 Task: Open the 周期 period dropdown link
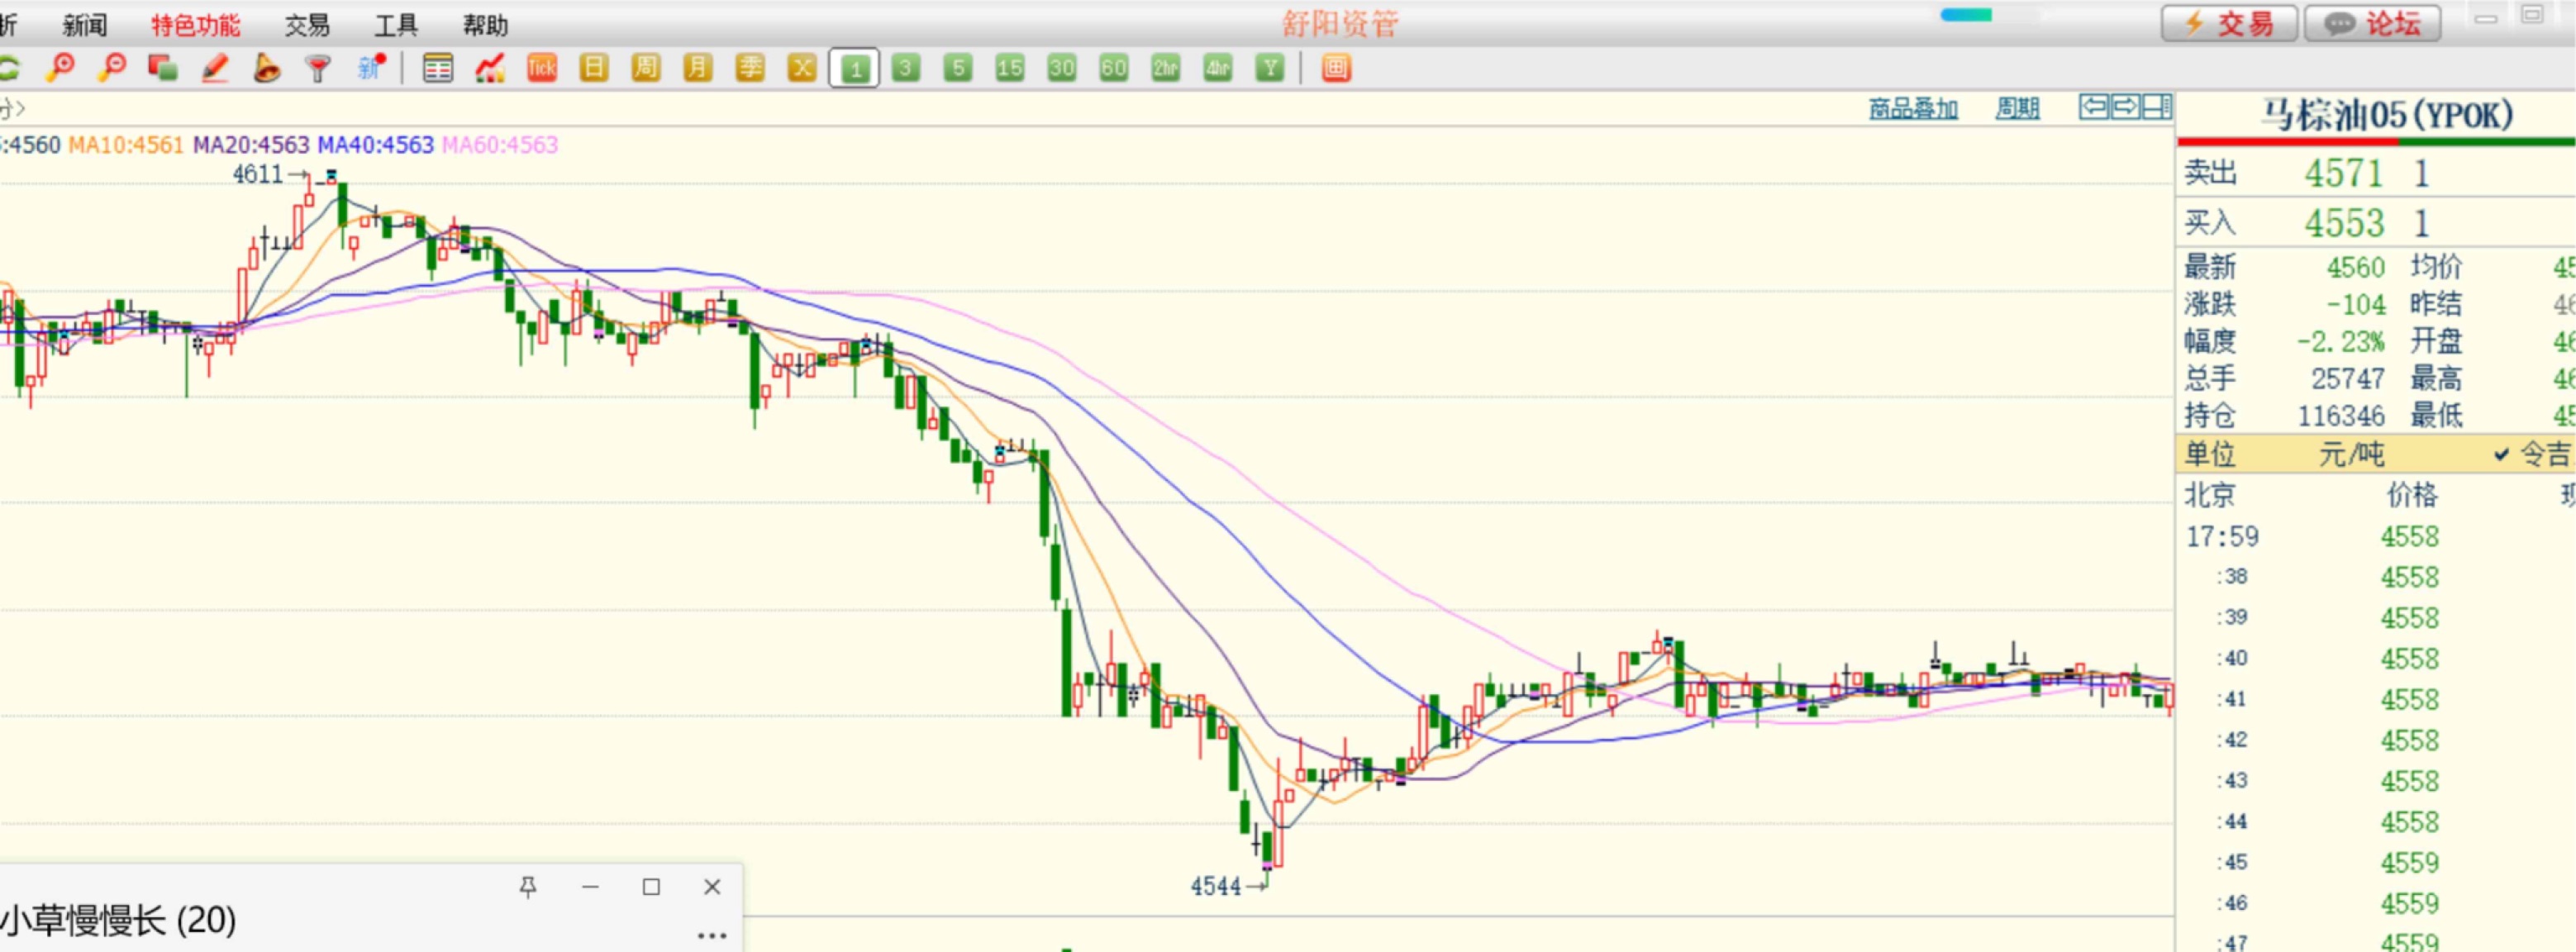click(2017, 108)
